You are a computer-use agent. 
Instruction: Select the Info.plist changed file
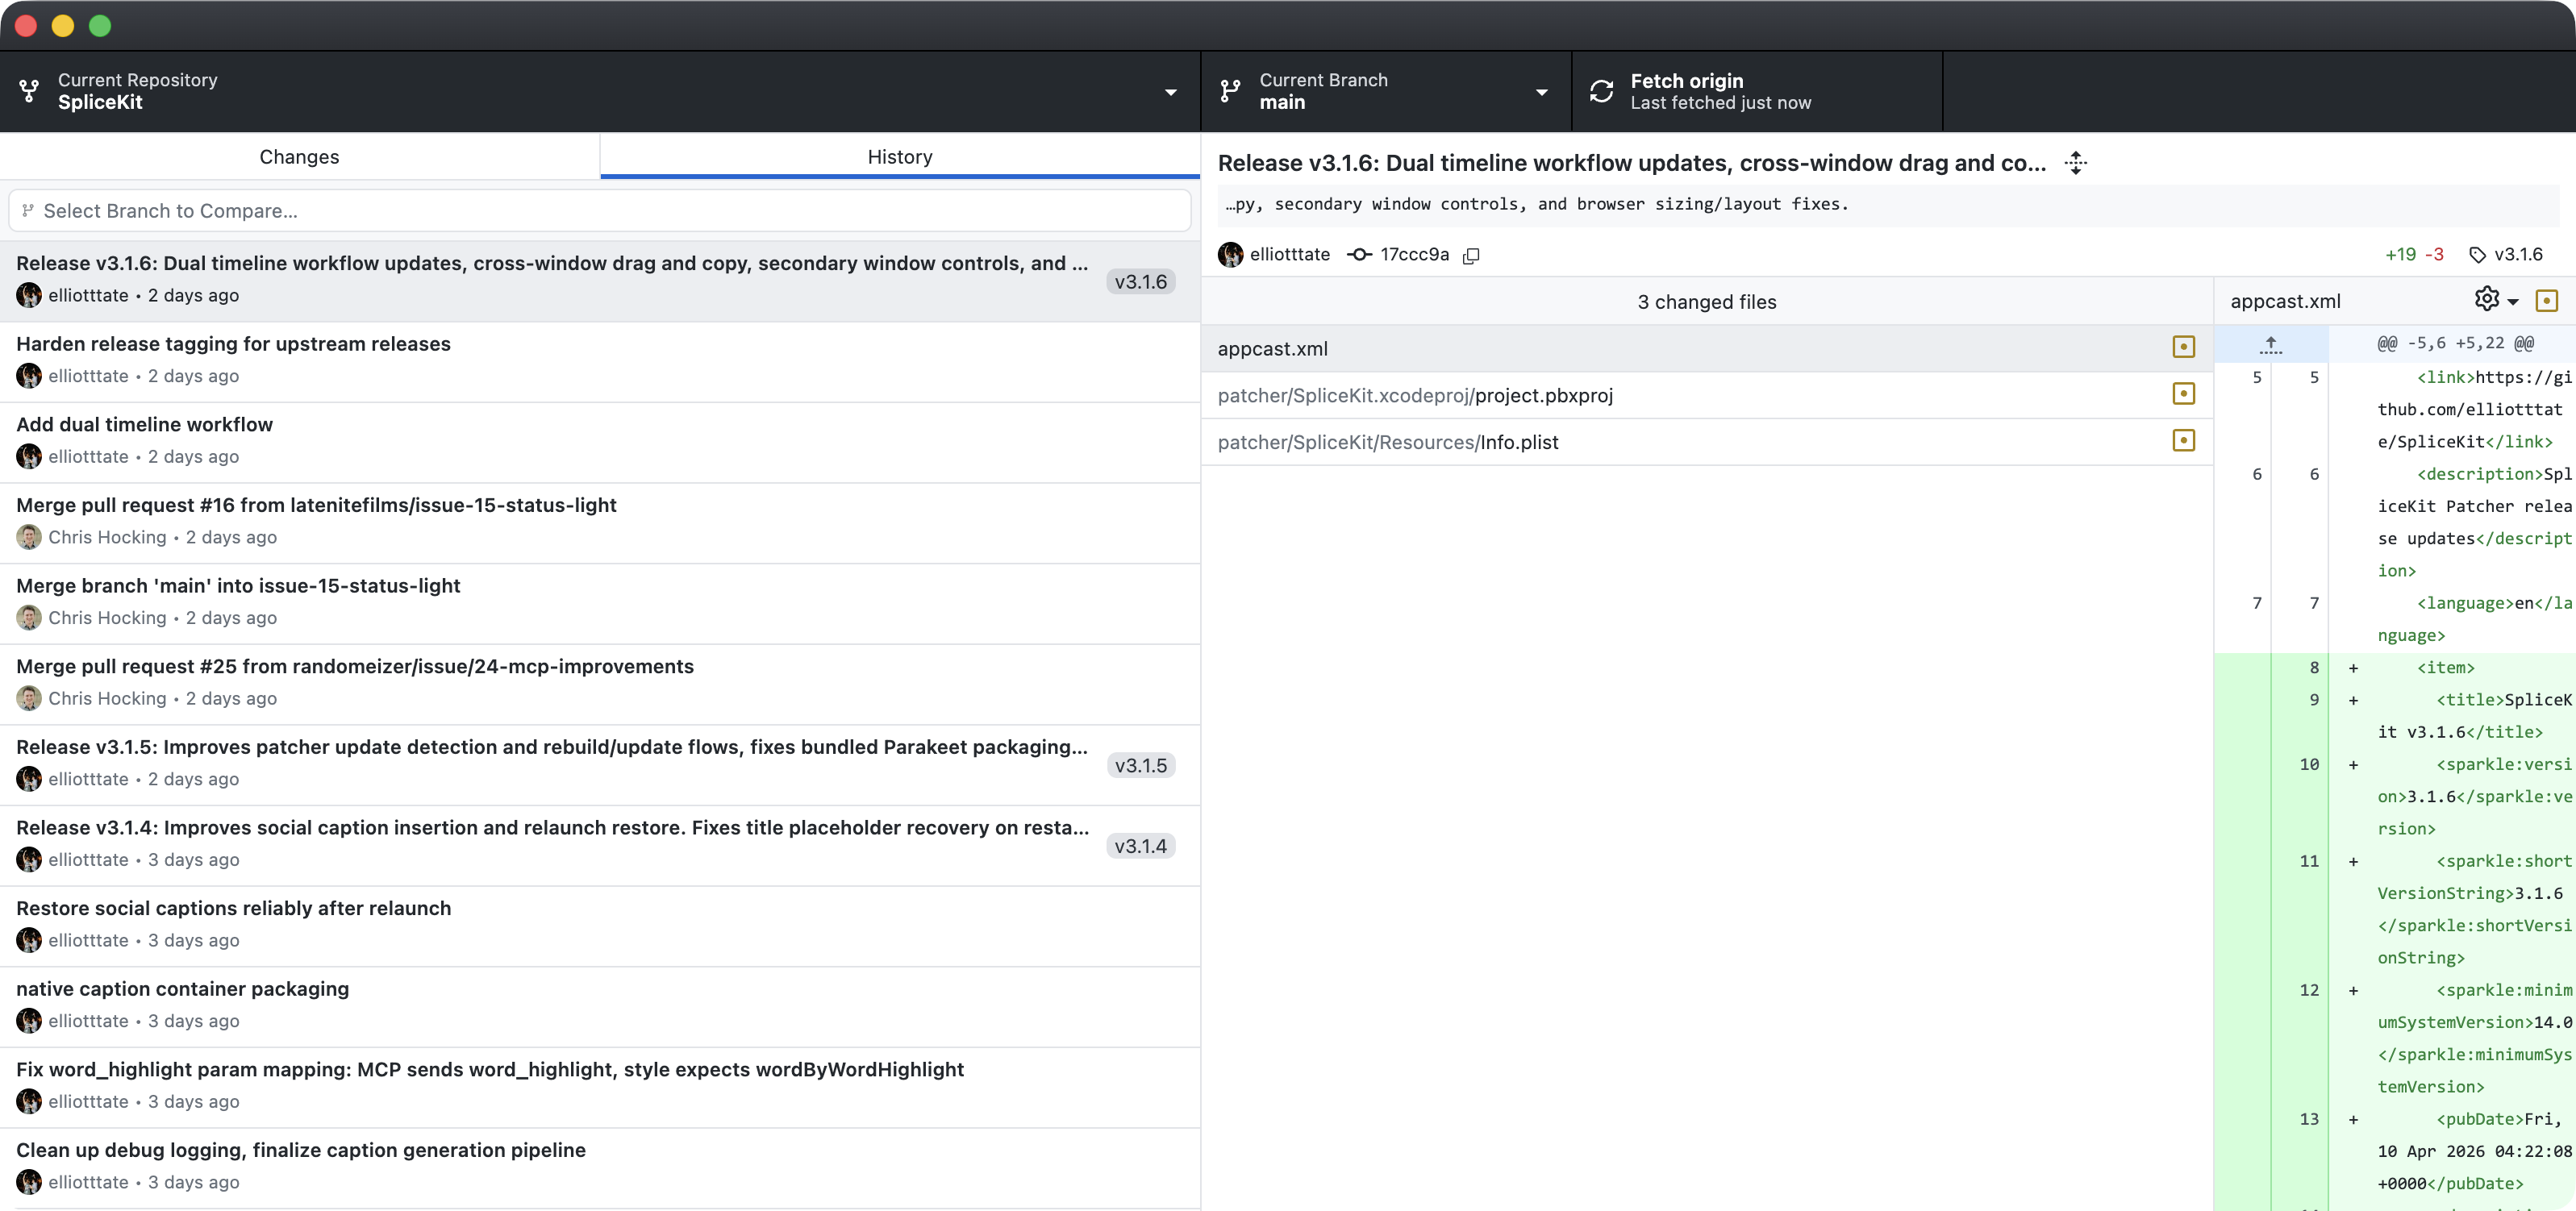[1519, 442]
